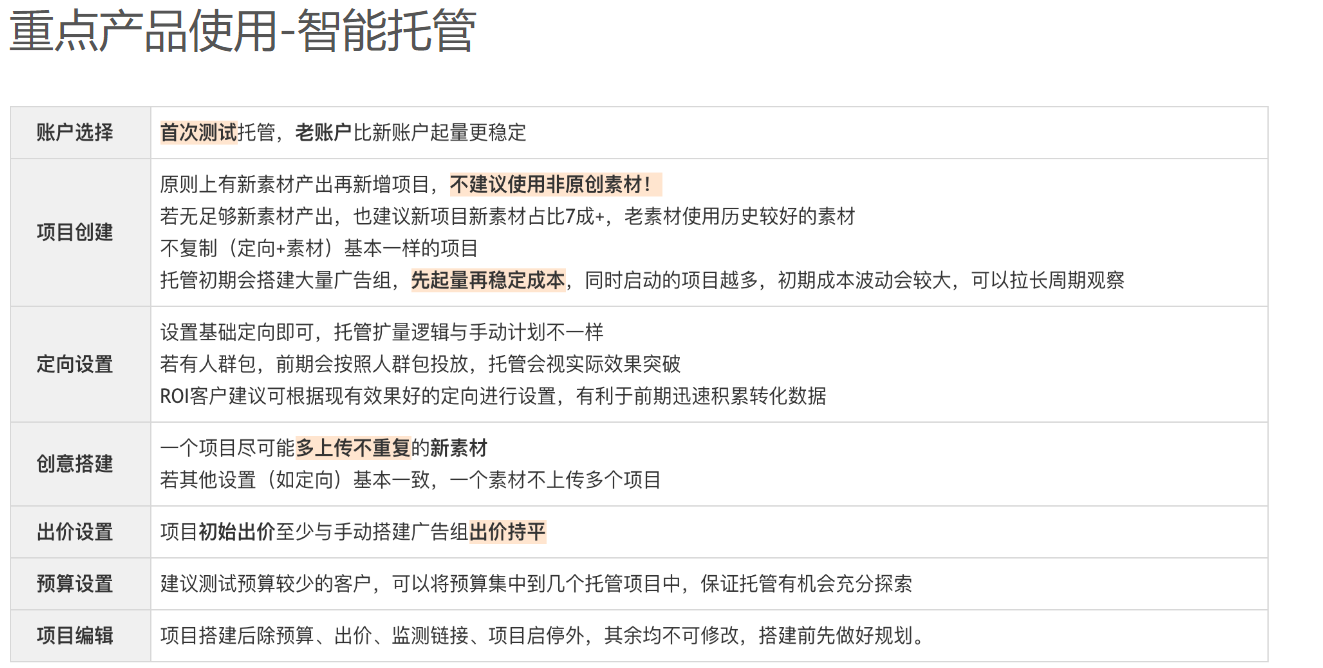This screenshot has height=668, width=1323.
Task: Select the 创意搭建 row header cell
Action: tap(75, 464)
